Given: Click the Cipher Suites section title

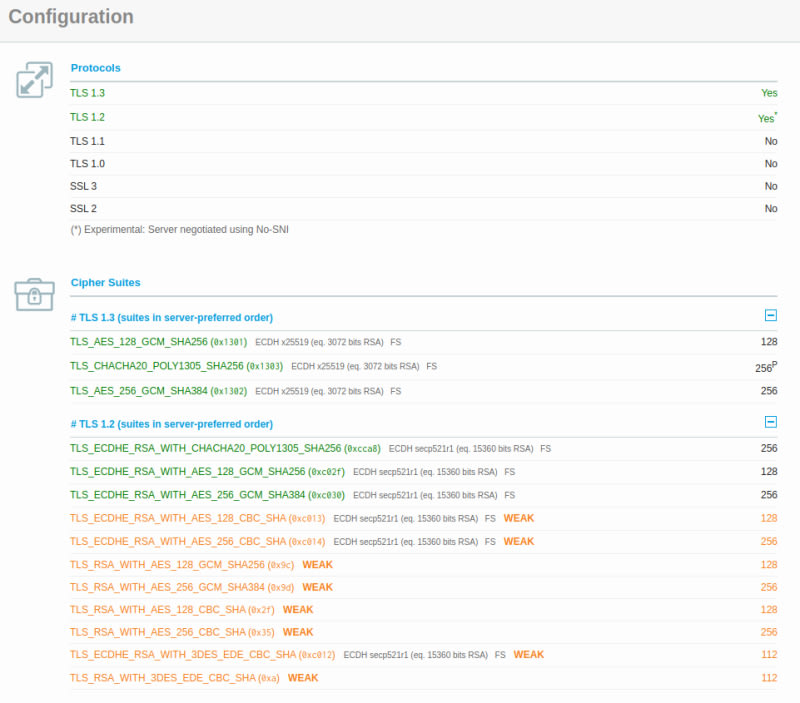Looking at the screenshot, I should tap(105, 282).
